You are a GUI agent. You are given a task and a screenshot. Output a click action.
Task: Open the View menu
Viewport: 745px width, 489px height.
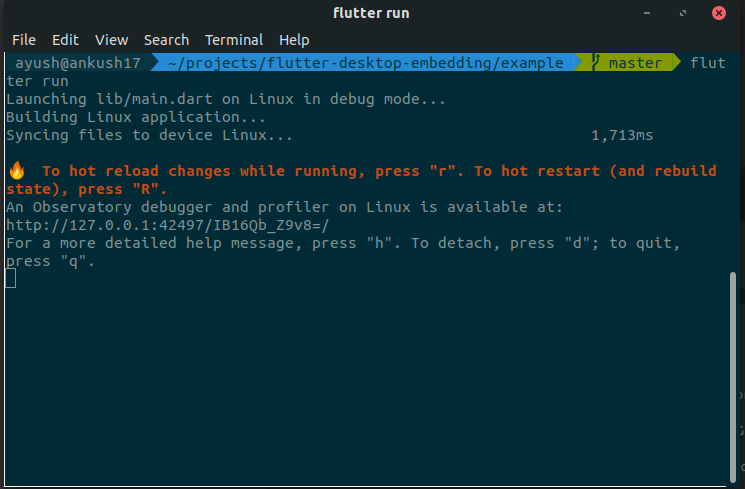[111, 40]
